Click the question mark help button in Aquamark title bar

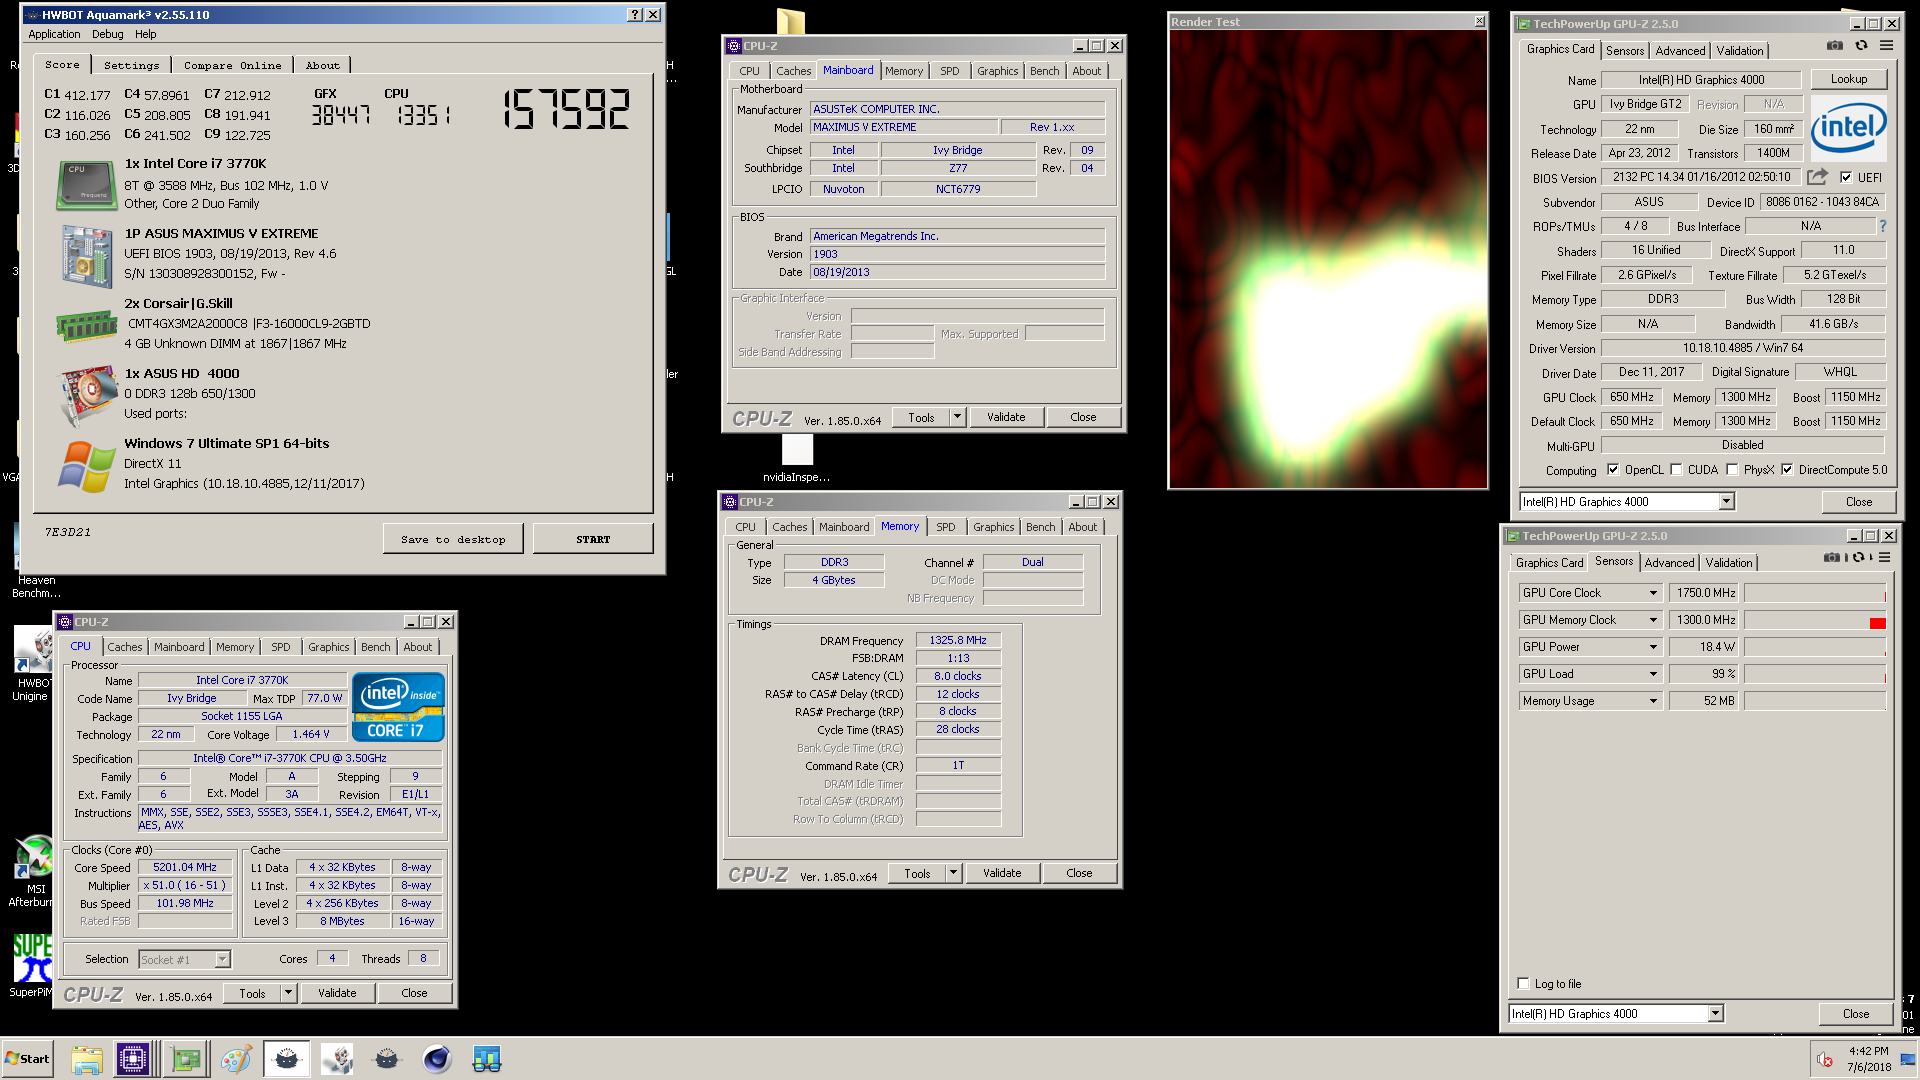[x=635, y=15]
